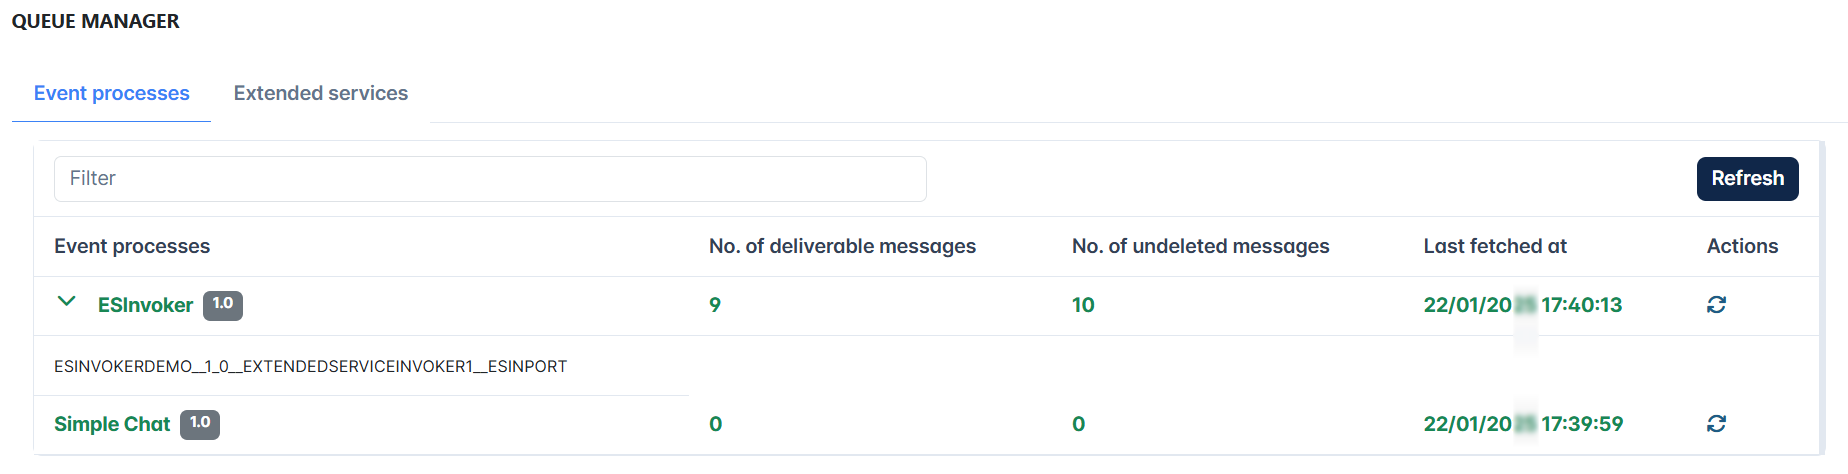Click the ESInvoker row refresh icon
Image resolution: width=1848 pixels, height=474 pixels.
click(x=1716, y=305)
